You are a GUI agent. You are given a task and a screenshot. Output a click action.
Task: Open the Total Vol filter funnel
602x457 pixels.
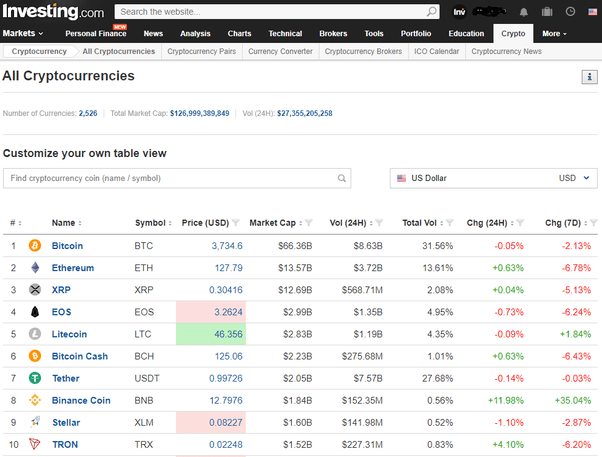(450, 223)
